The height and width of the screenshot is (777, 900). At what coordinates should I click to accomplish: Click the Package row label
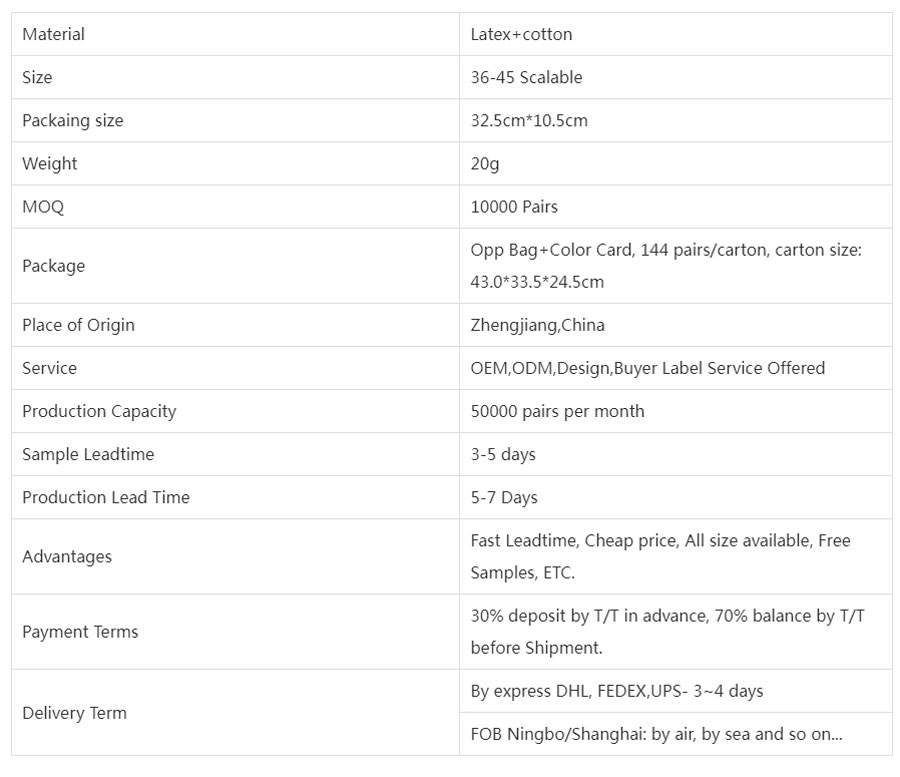pos(54,266)
